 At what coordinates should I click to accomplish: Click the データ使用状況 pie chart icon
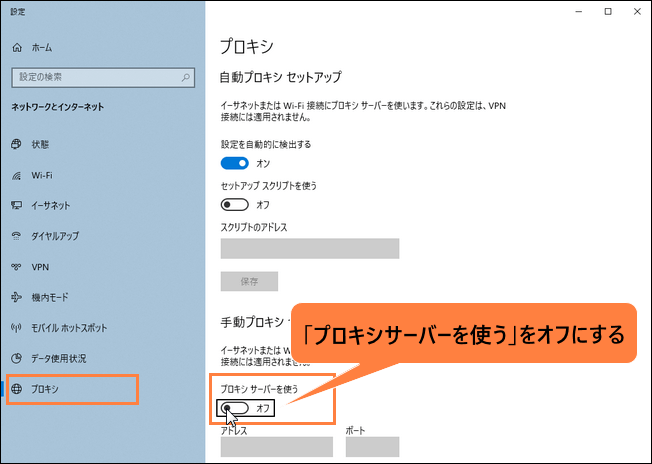[16, 358]
